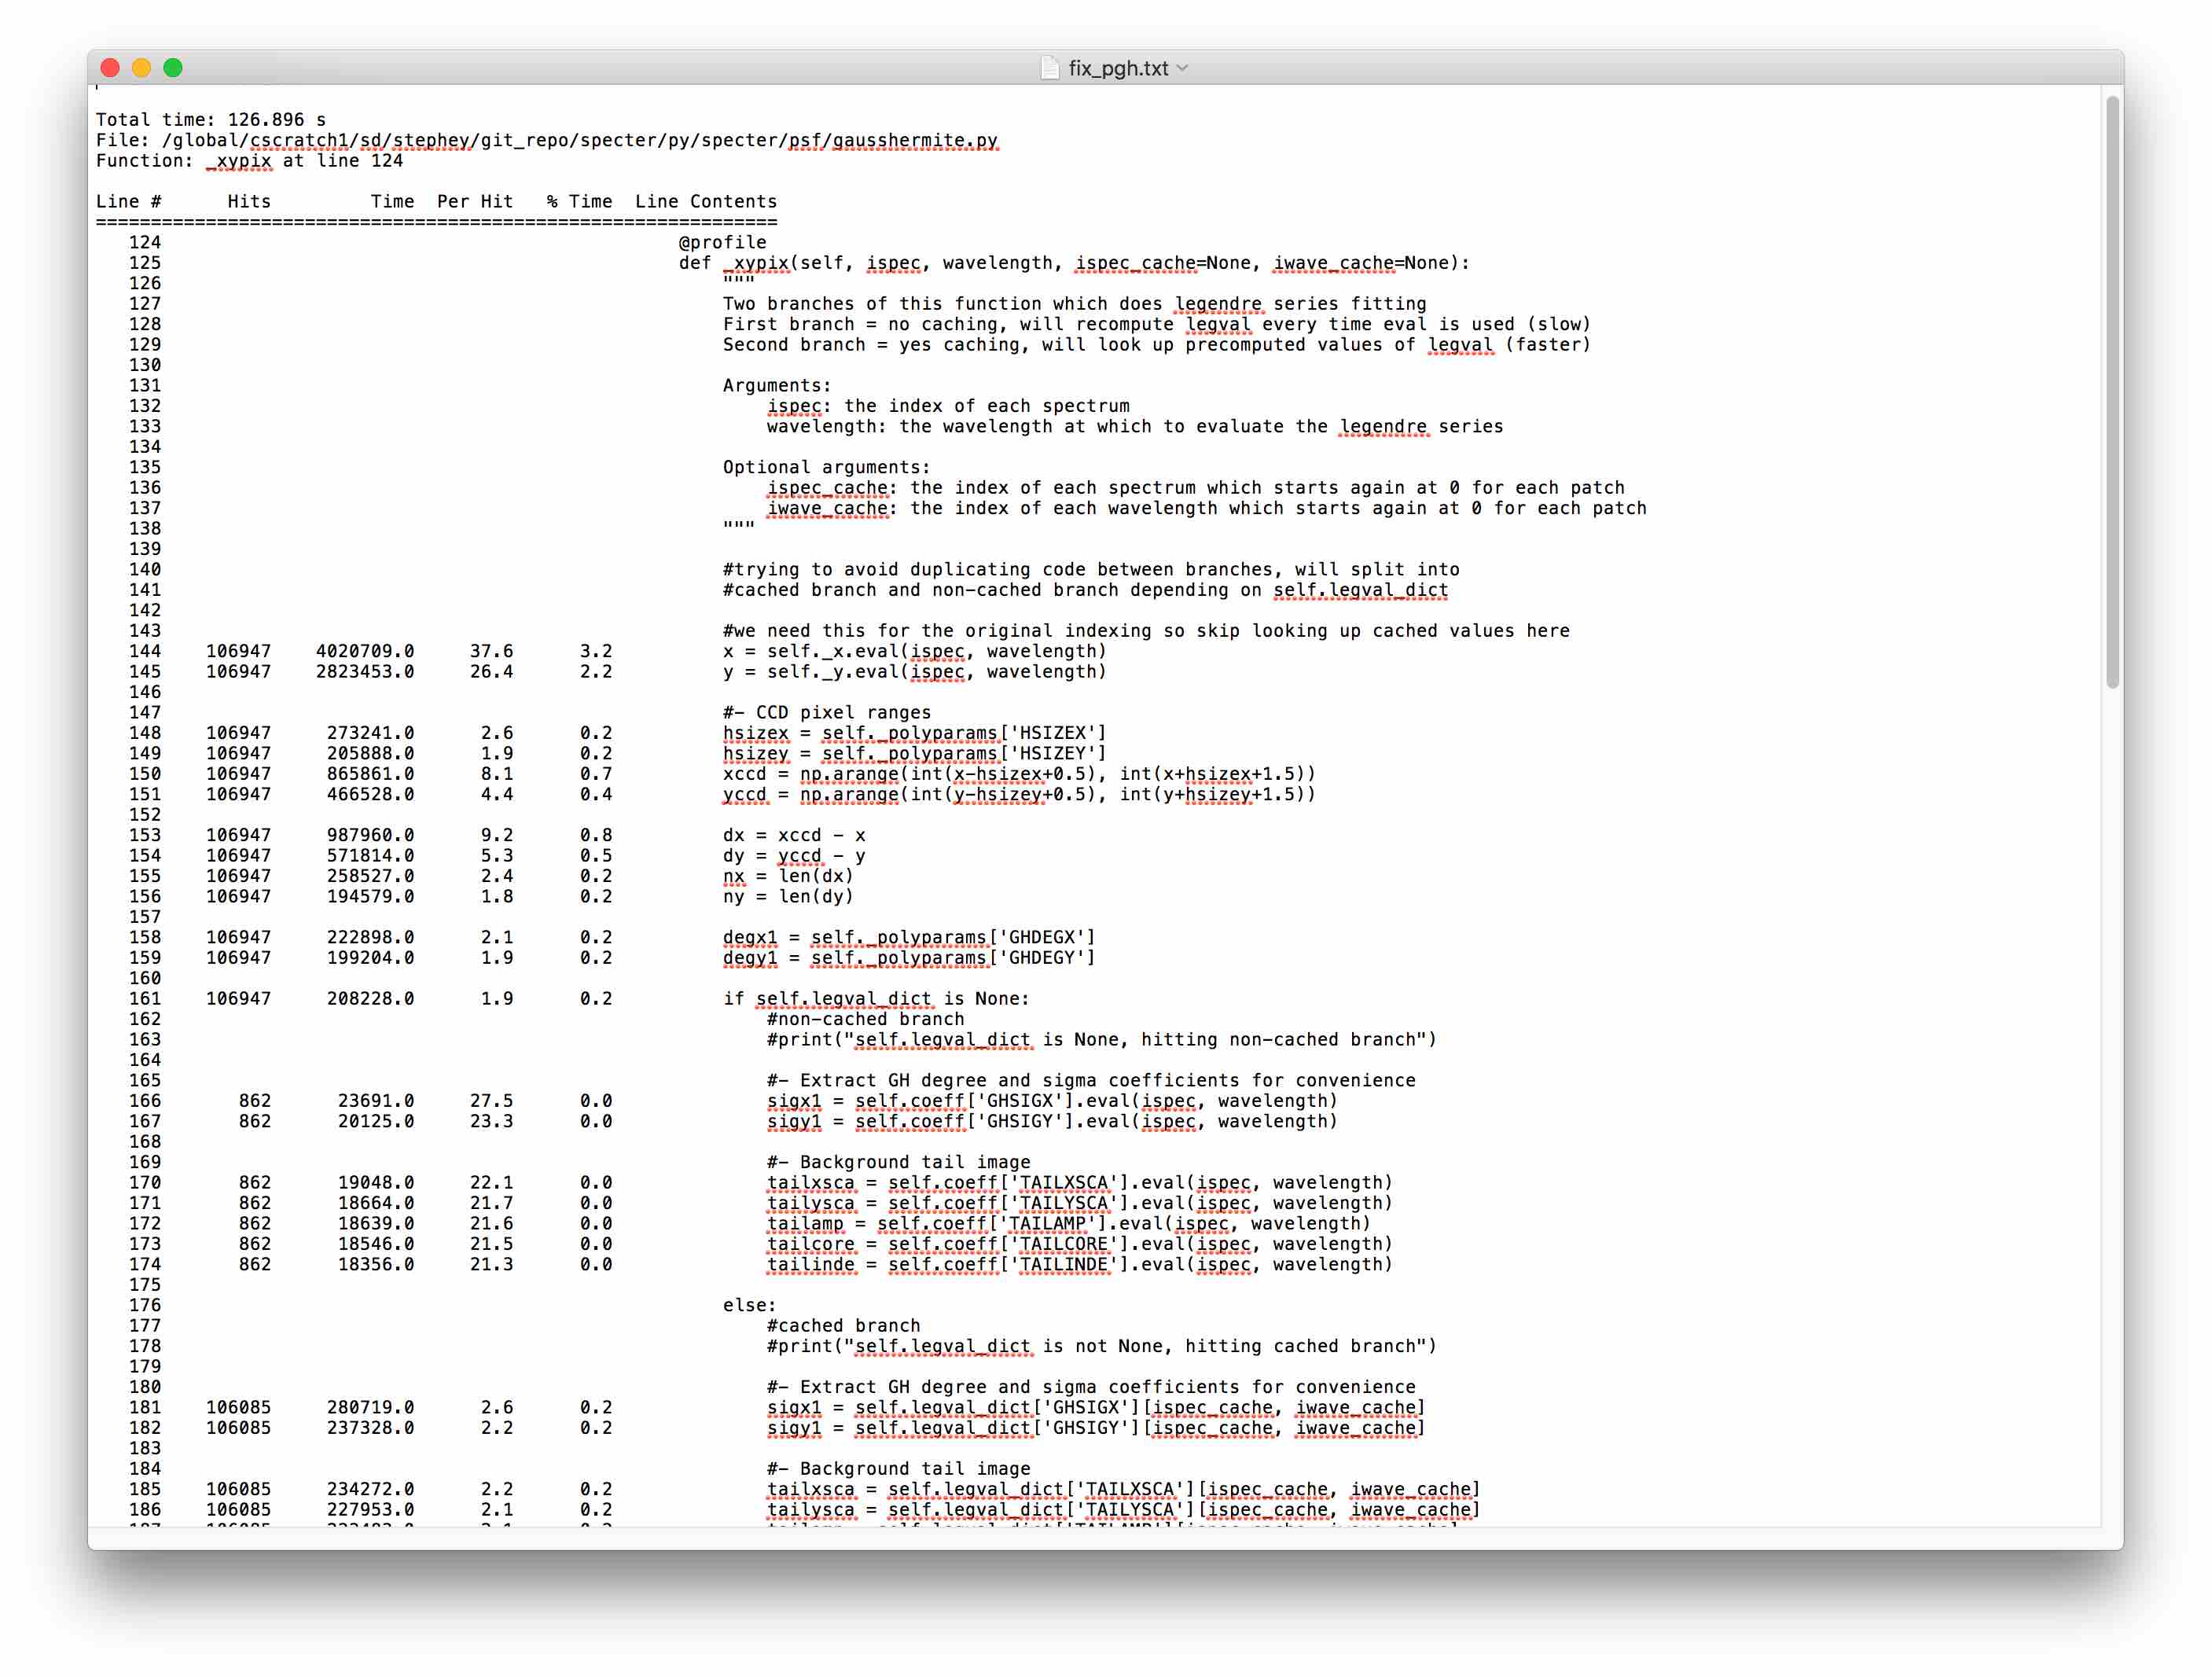
Task: Click the green full-screen window button
Action: [172, 67]
